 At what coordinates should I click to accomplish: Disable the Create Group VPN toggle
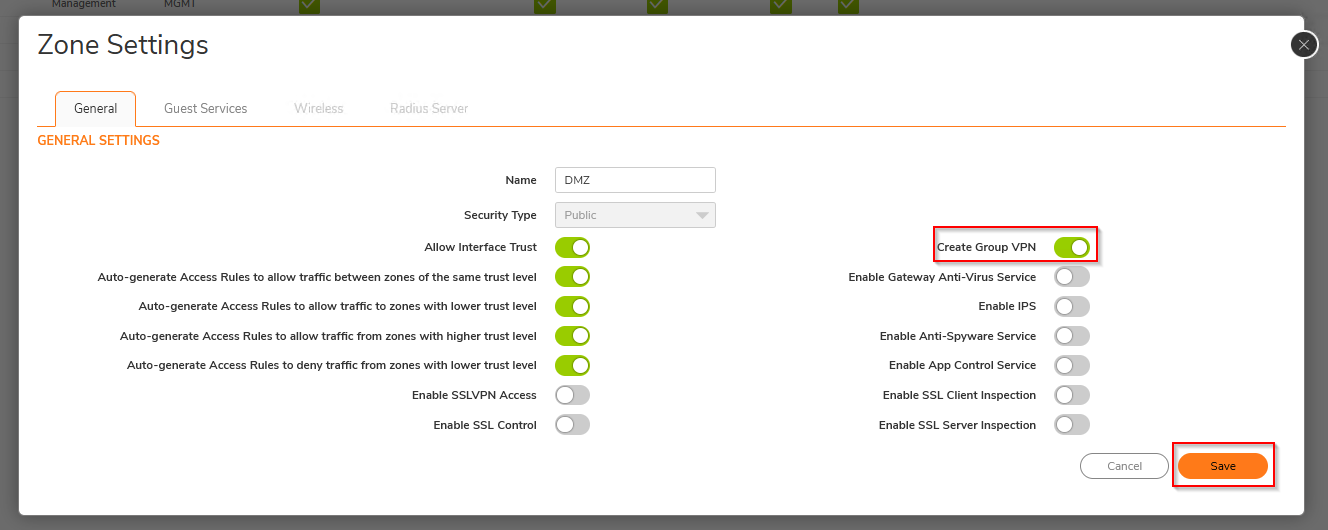[x=1071, y=247]
